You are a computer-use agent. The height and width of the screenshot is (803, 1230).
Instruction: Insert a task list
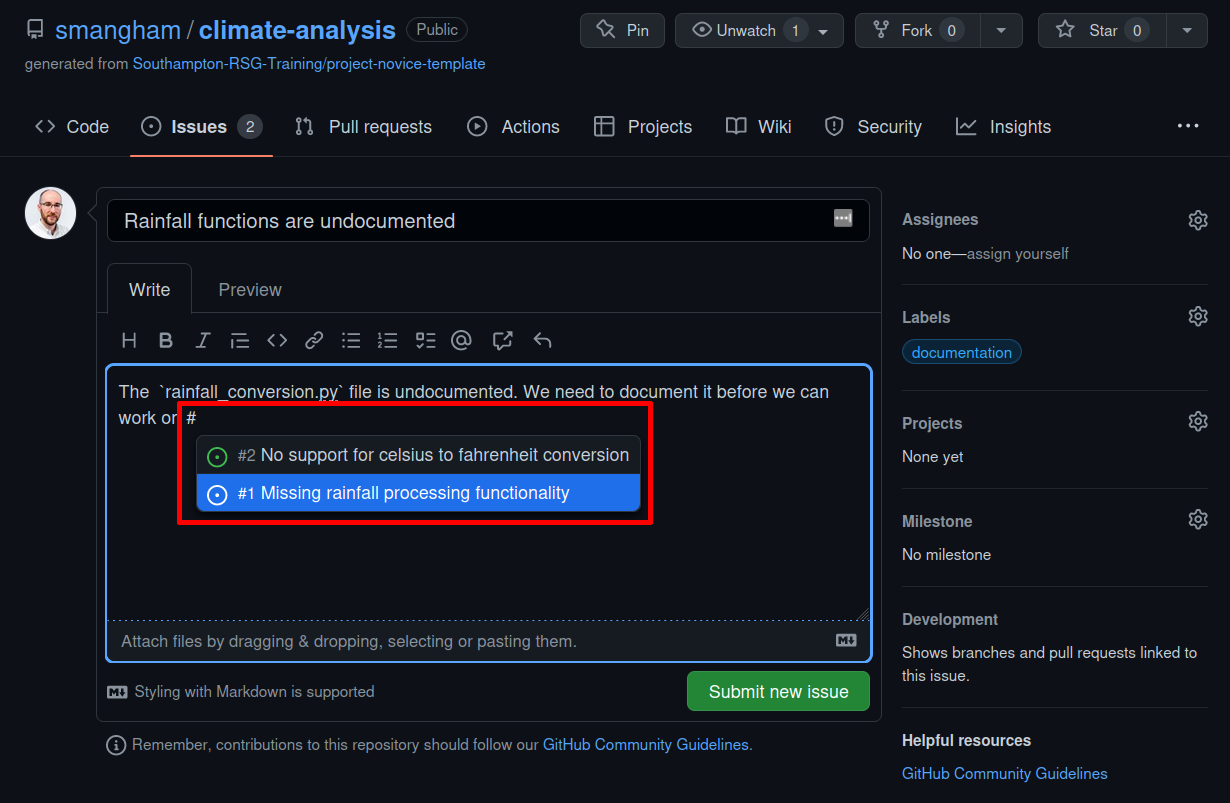pos(425,340)
